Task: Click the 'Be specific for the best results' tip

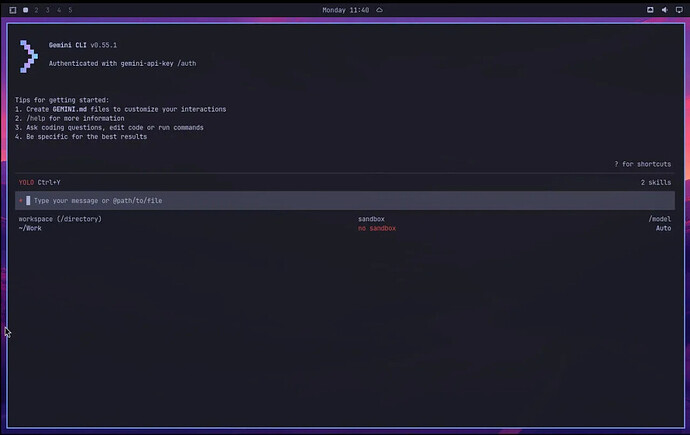Action: (81, 137)
